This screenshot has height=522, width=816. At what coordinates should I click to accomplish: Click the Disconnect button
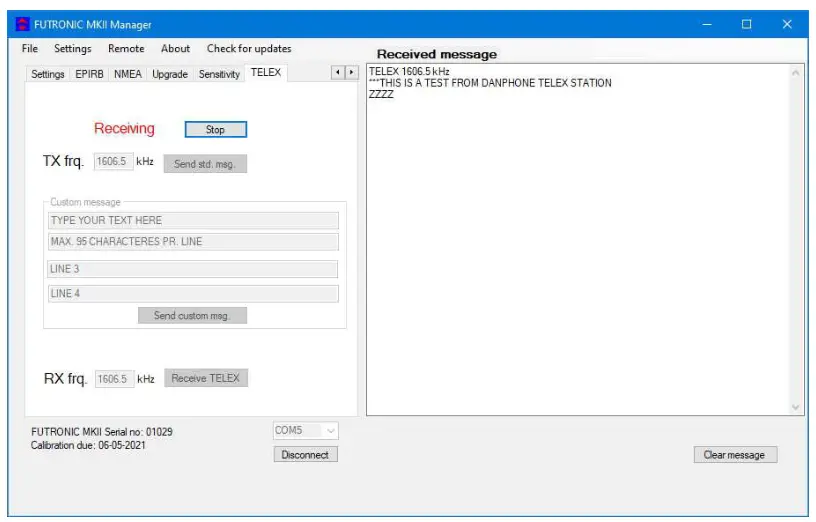(x=306, y=454)
